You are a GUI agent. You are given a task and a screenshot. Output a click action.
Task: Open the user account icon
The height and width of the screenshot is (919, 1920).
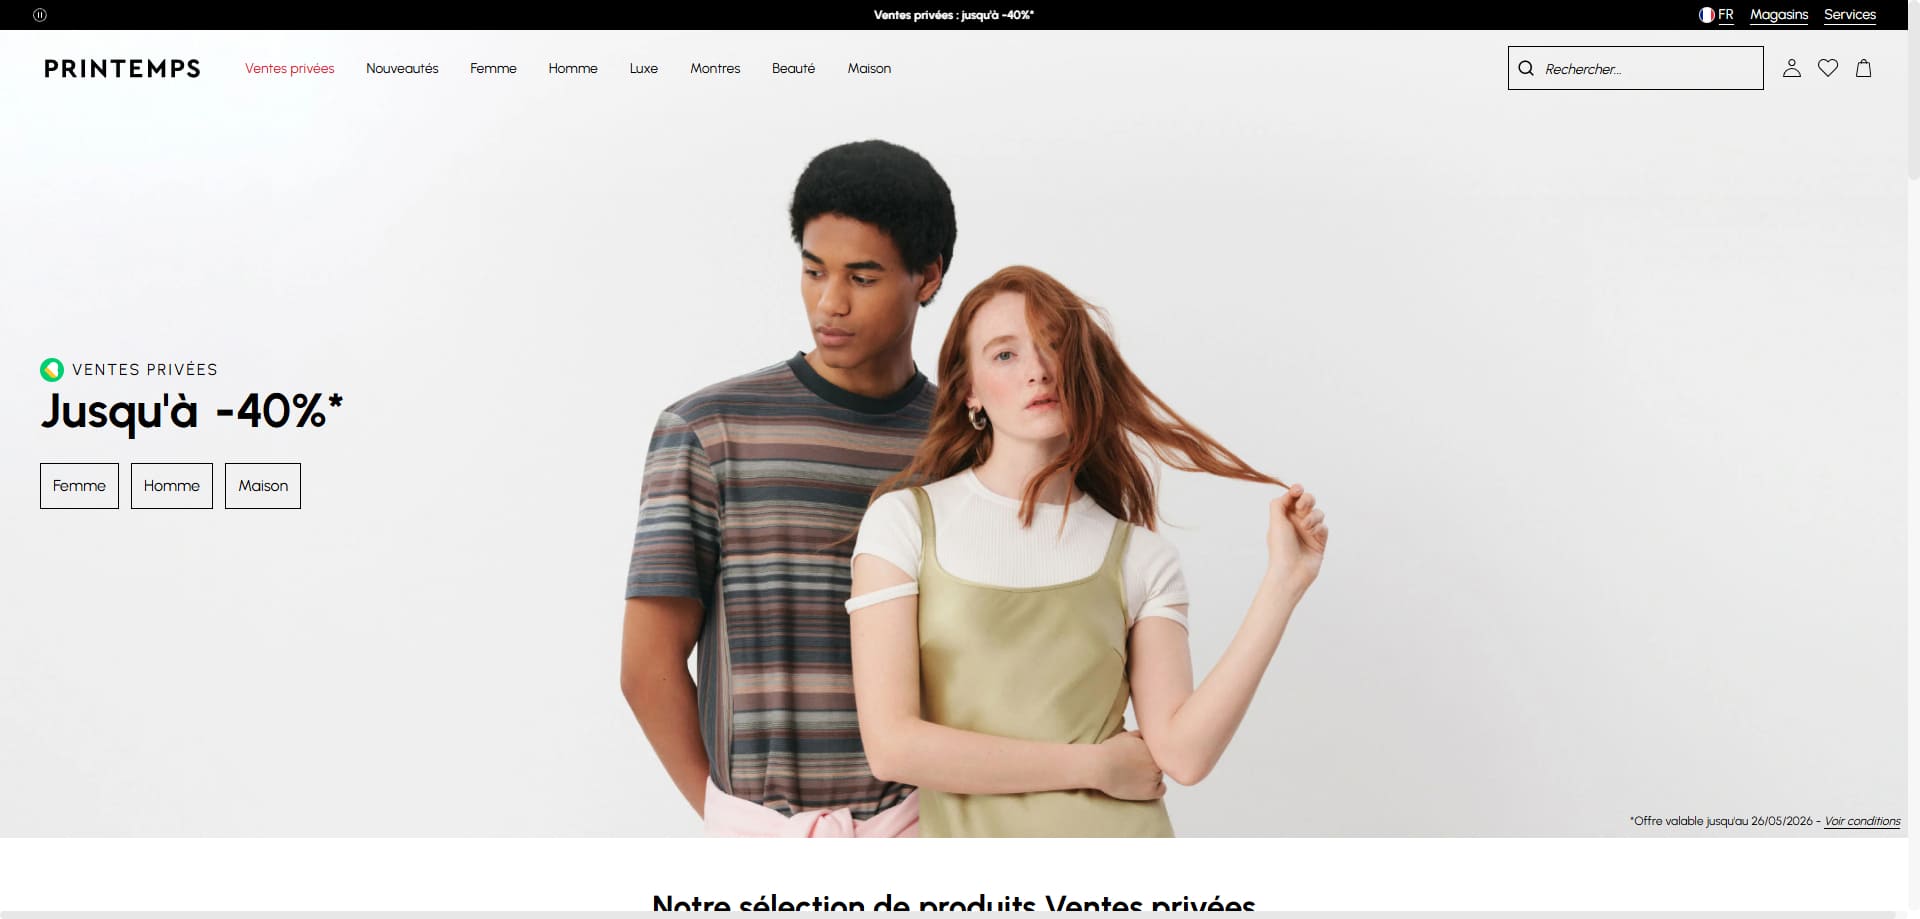(x=1792, y=68)
